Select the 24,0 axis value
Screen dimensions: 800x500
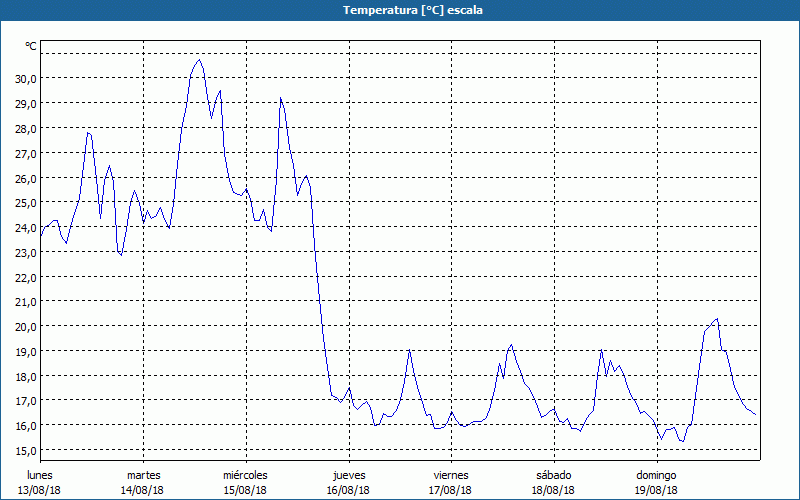click(26, 228)
